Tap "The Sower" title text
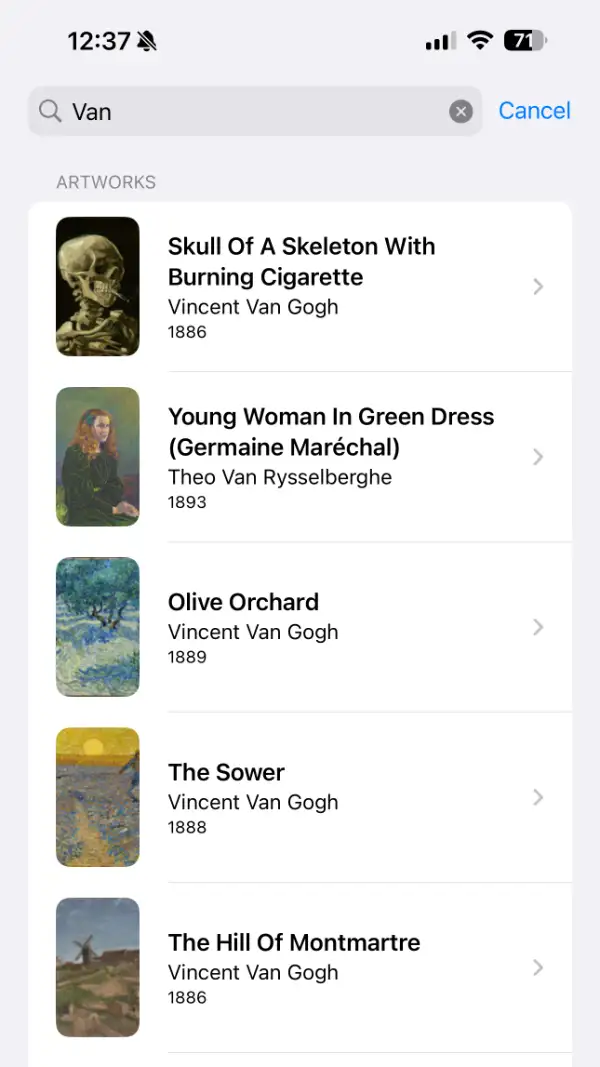600x1067 pixels. coord(226,772)
